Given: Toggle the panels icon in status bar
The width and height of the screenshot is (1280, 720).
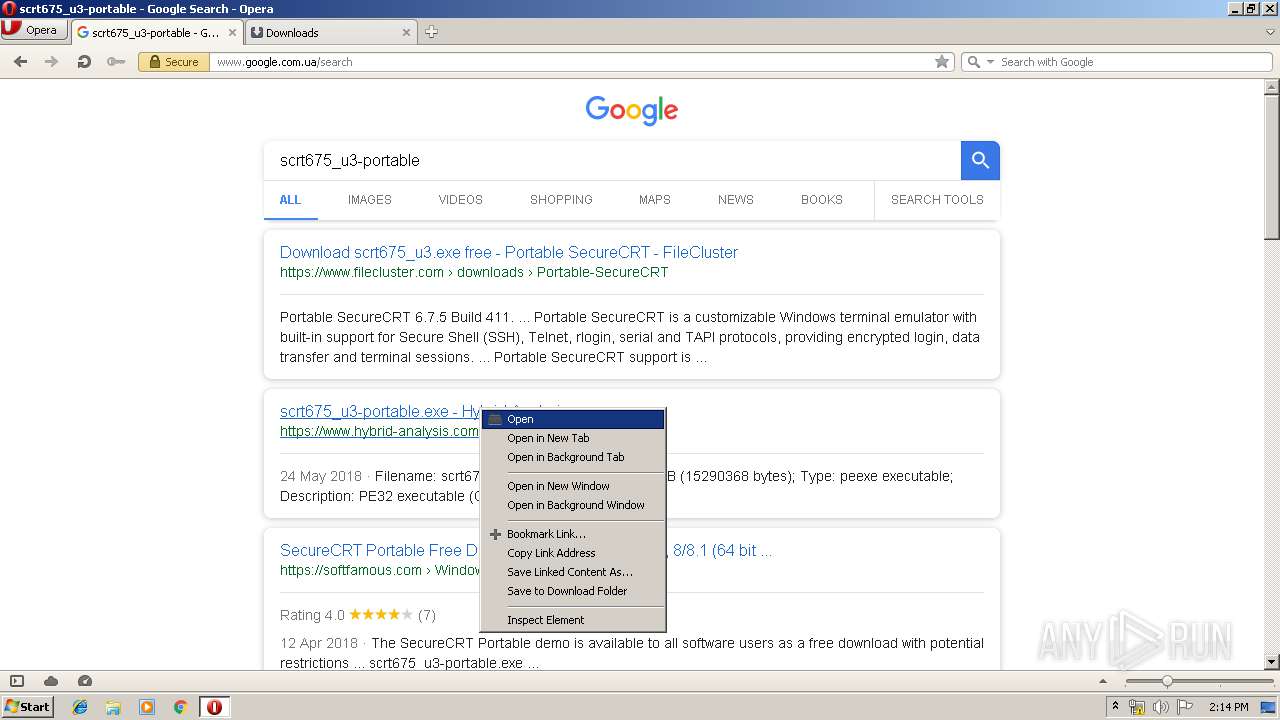Looking at the screenshot, I should point(17,681).
